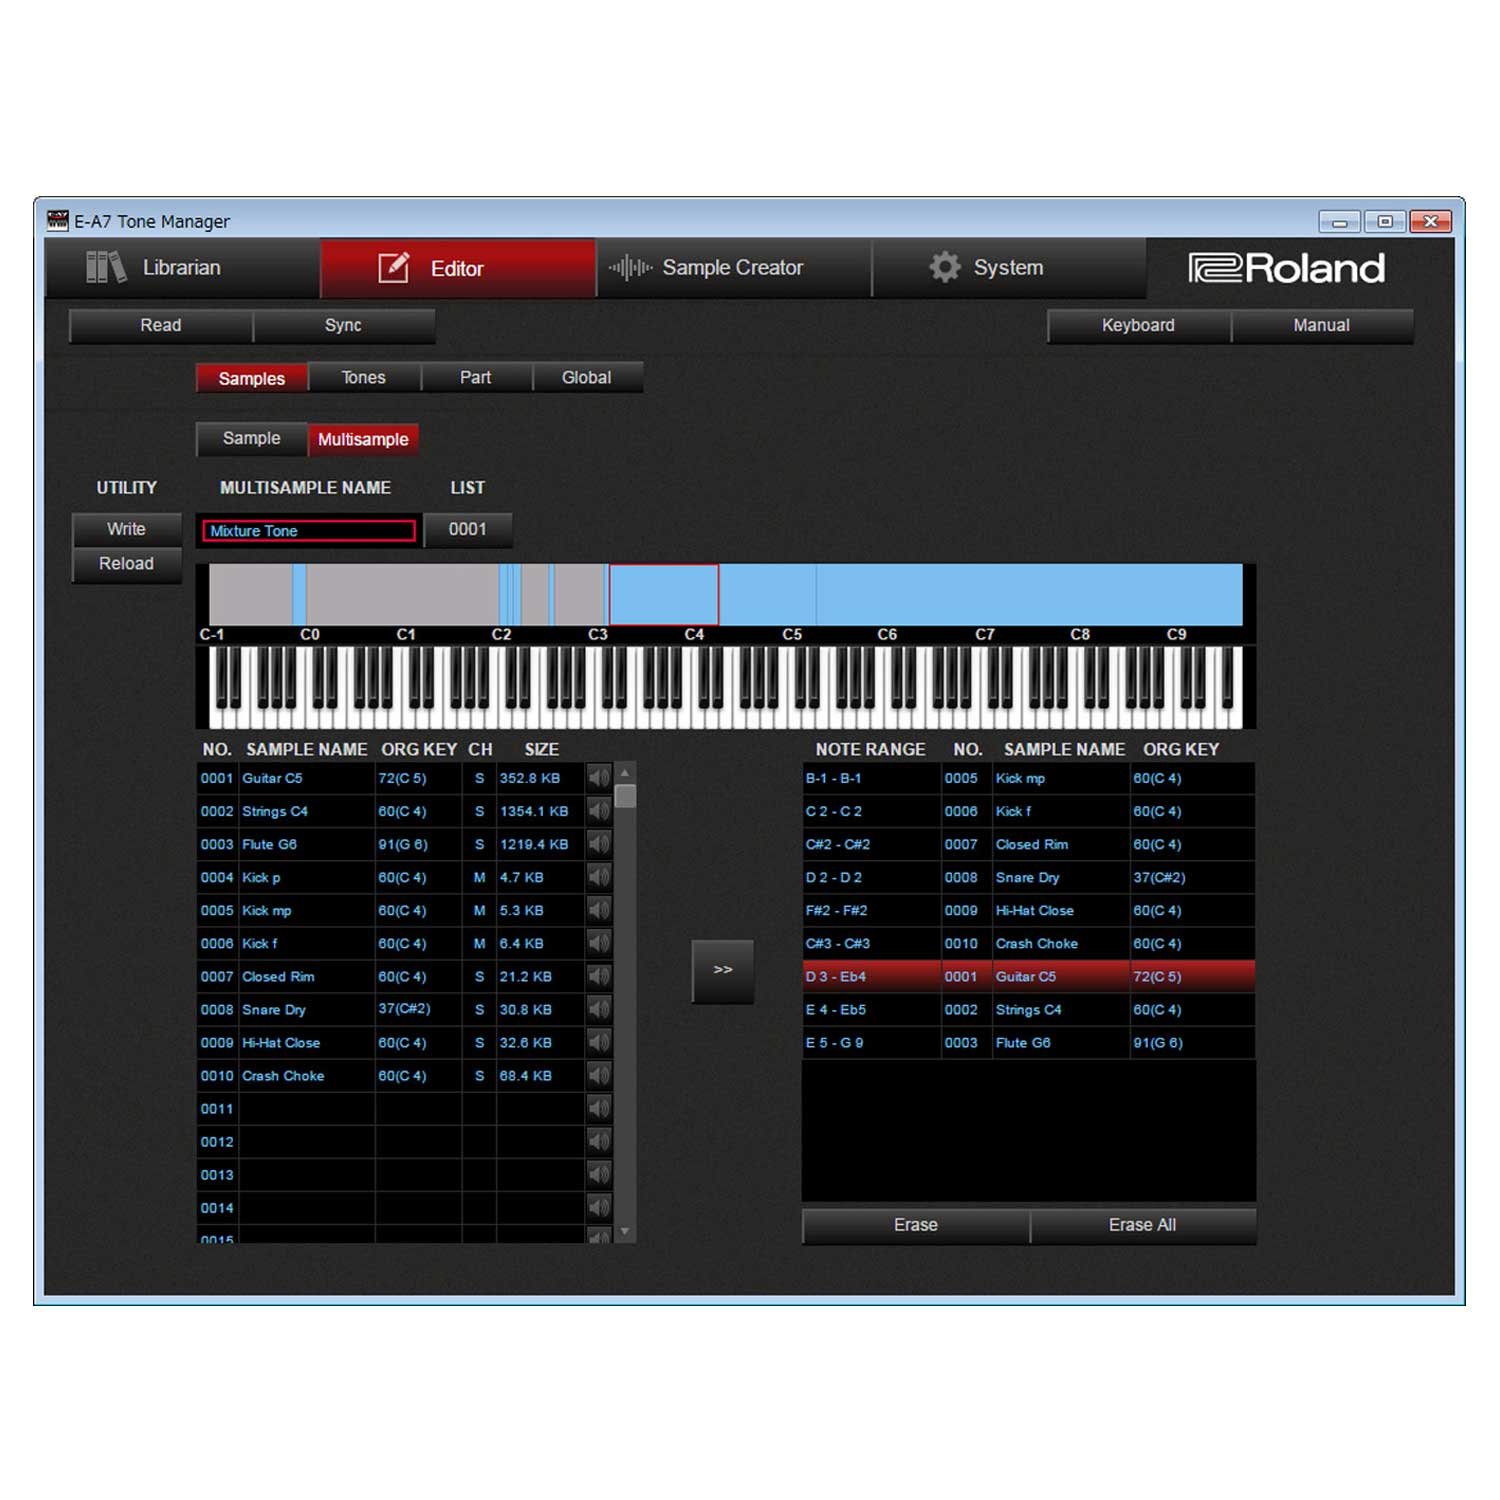
Task: Select the Strings C4 row in sample list
Action: click(391, 811)
